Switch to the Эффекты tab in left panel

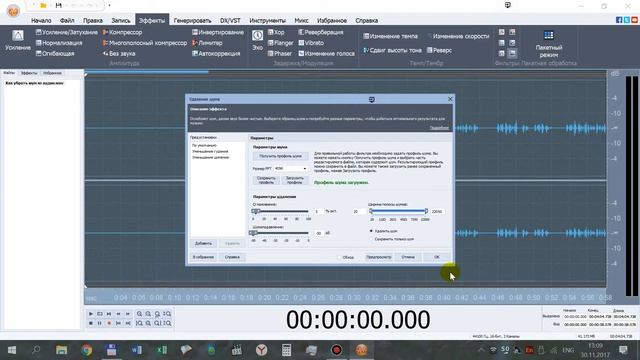pyautogui.click(x=29, y=73)
